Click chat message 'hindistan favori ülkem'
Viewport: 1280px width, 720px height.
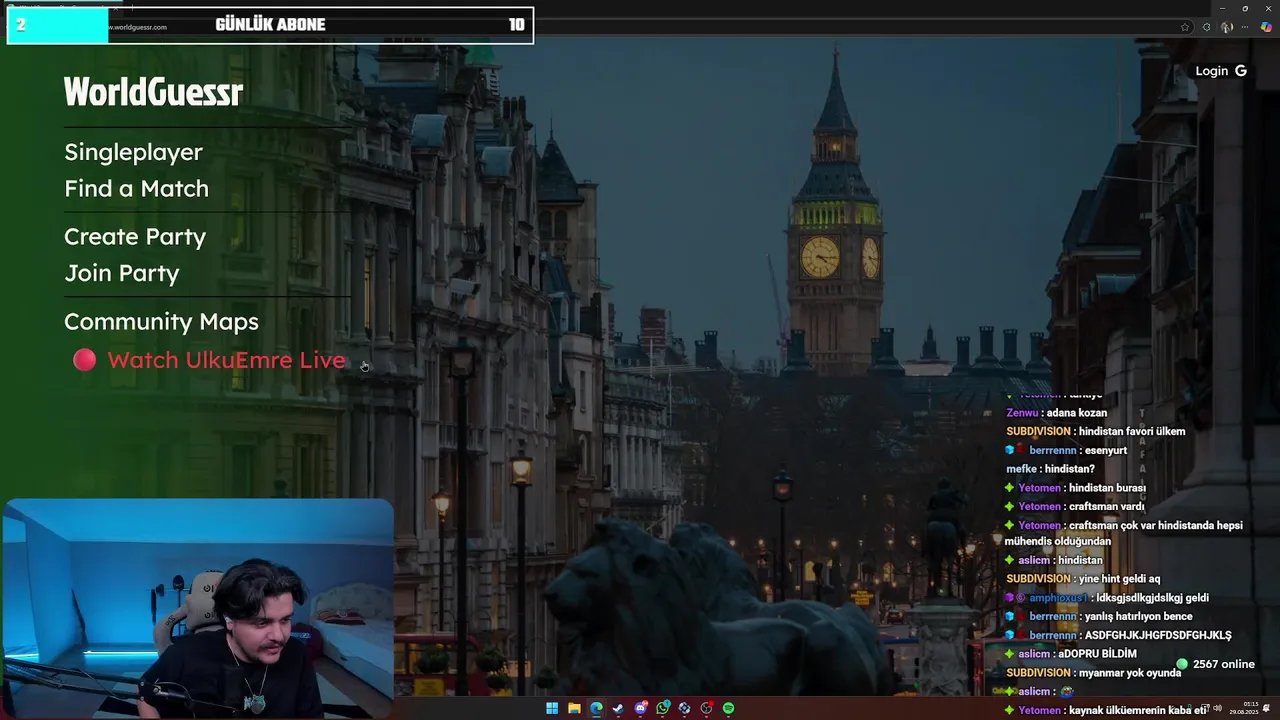tap(1132, 432)
